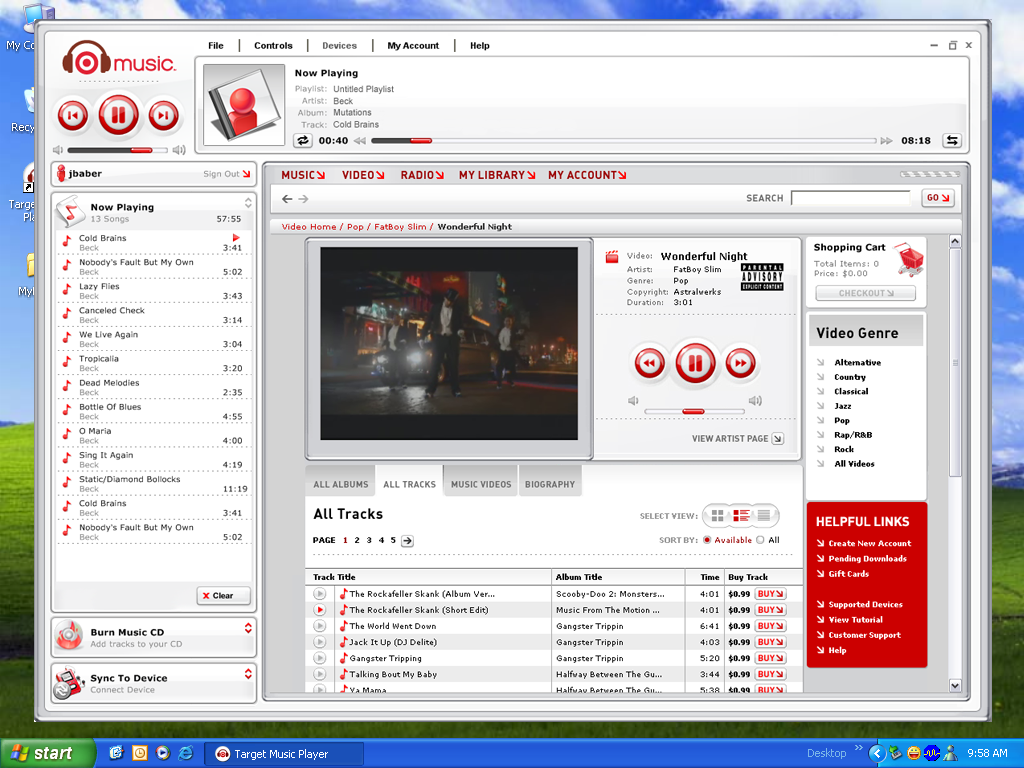Pause the main player with the large pause button
Image resolution: width=1024 pixels, height=768 pixels.
click(118, 116)
